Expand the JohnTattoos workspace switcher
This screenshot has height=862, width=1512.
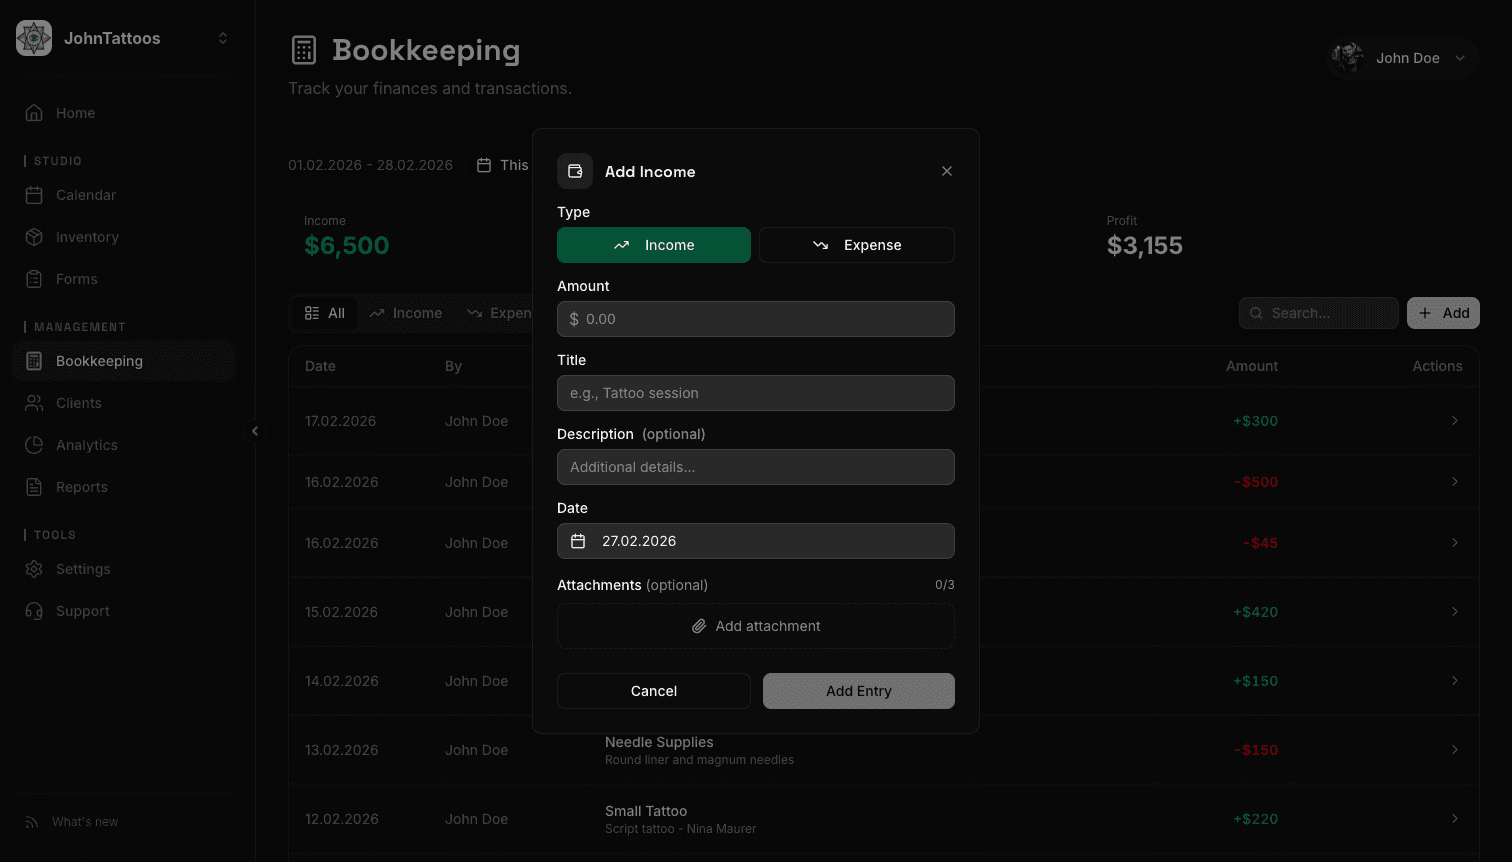click(x=122, y=38)
